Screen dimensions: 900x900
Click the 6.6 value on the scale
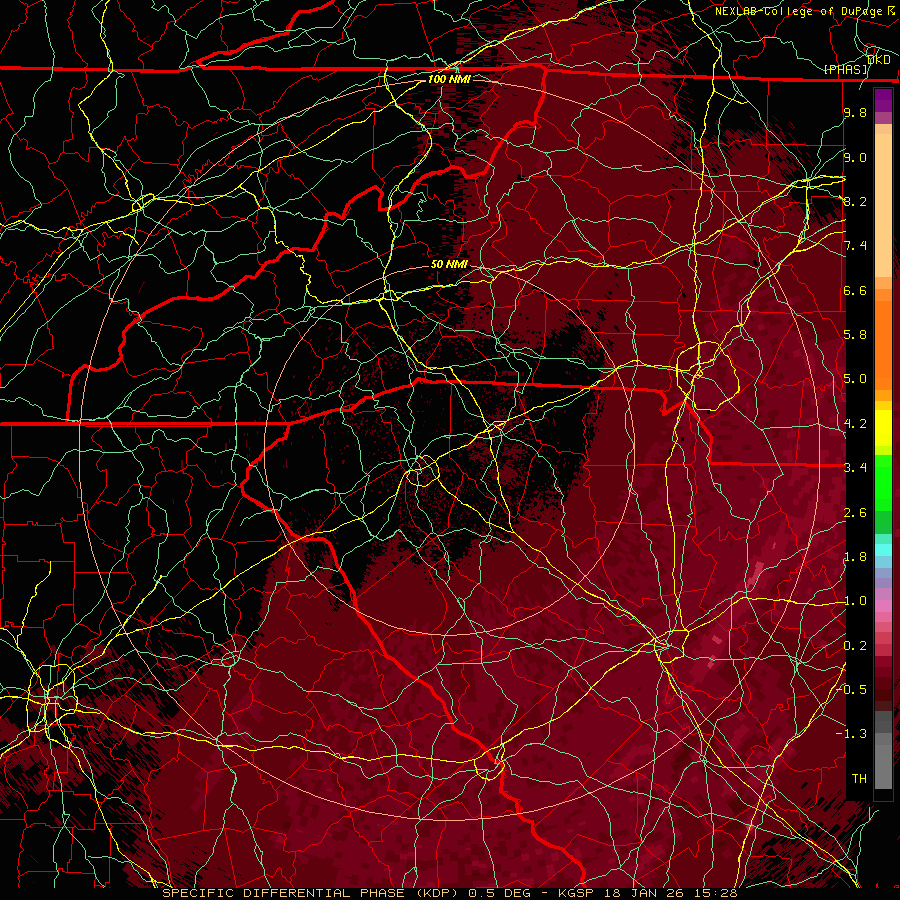(x=855, y=290)
